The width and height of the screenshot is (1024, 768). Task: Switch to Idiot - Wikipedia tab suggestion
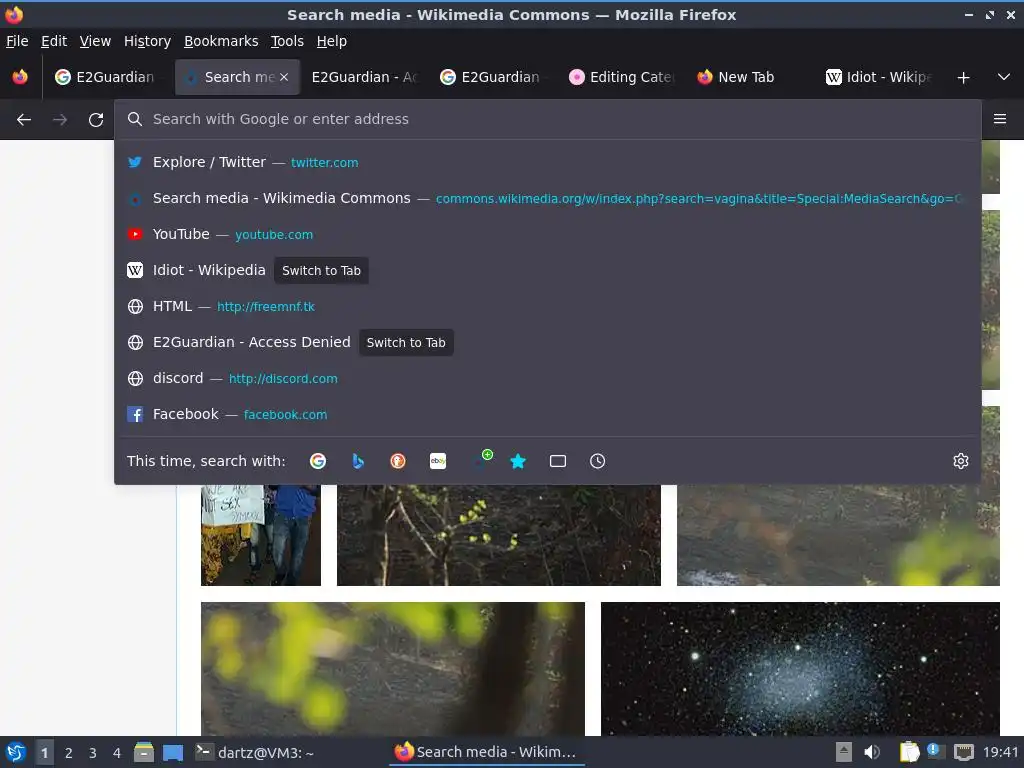(x=548, y=270)
